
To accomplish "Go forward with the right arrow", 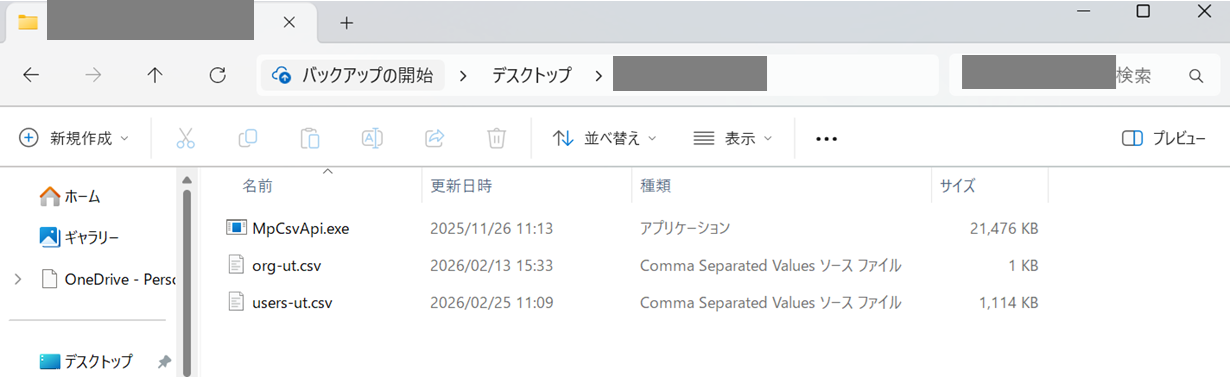I will (x=93, y=75).
